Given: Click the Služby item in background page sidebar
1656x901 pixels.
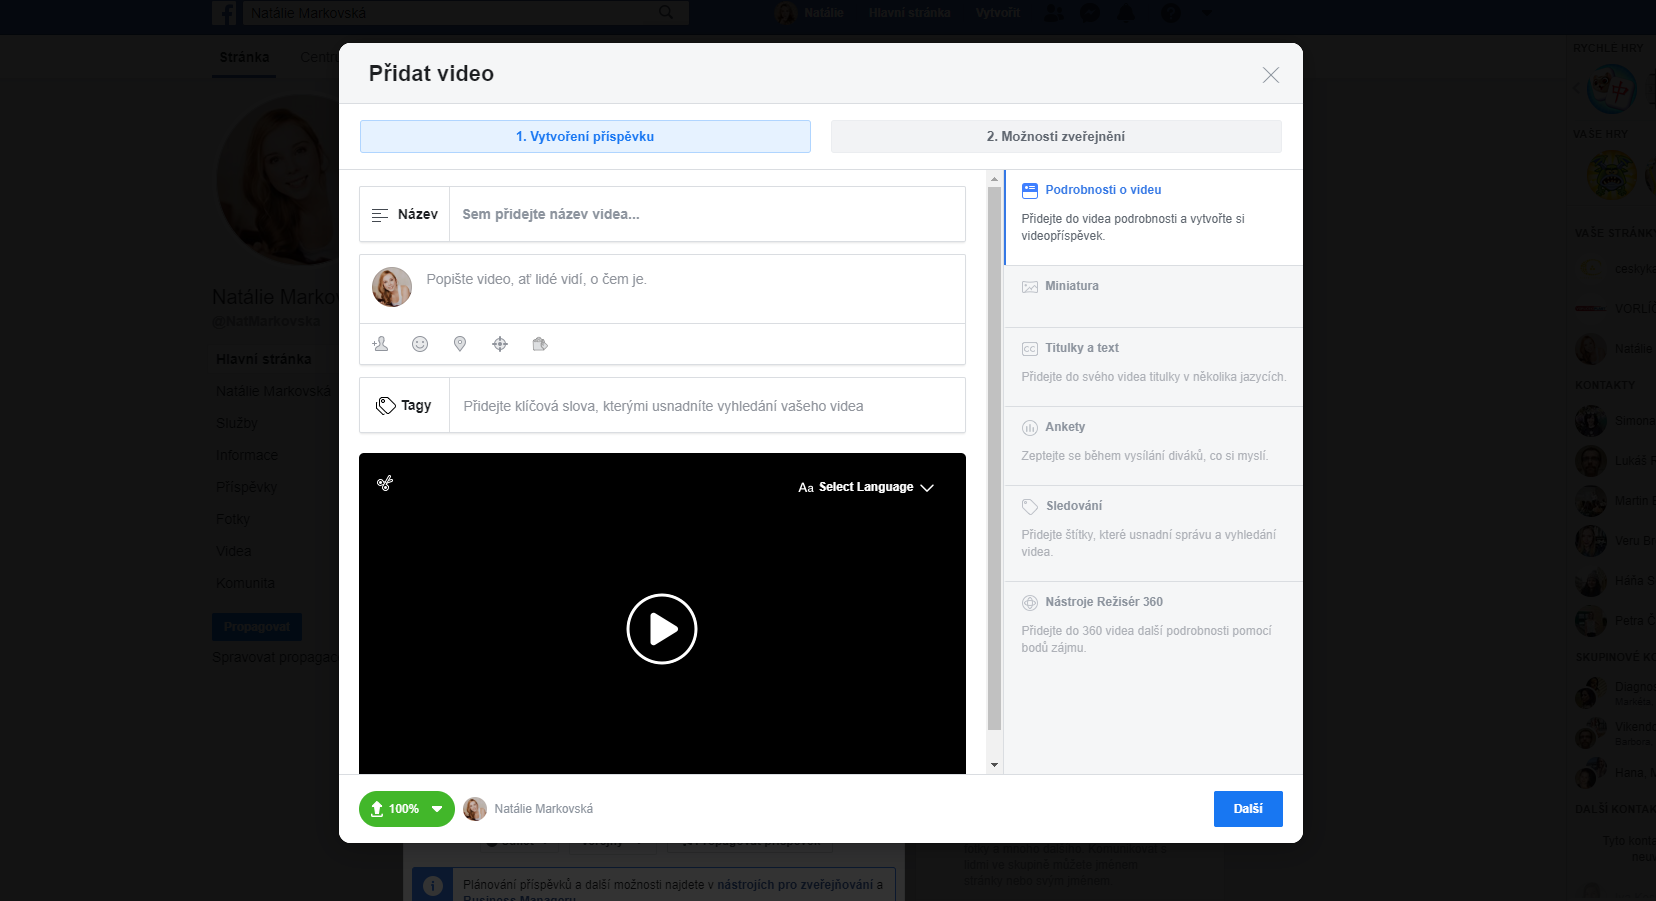Looking at the screenshot, I should click(x=237, y=423).
